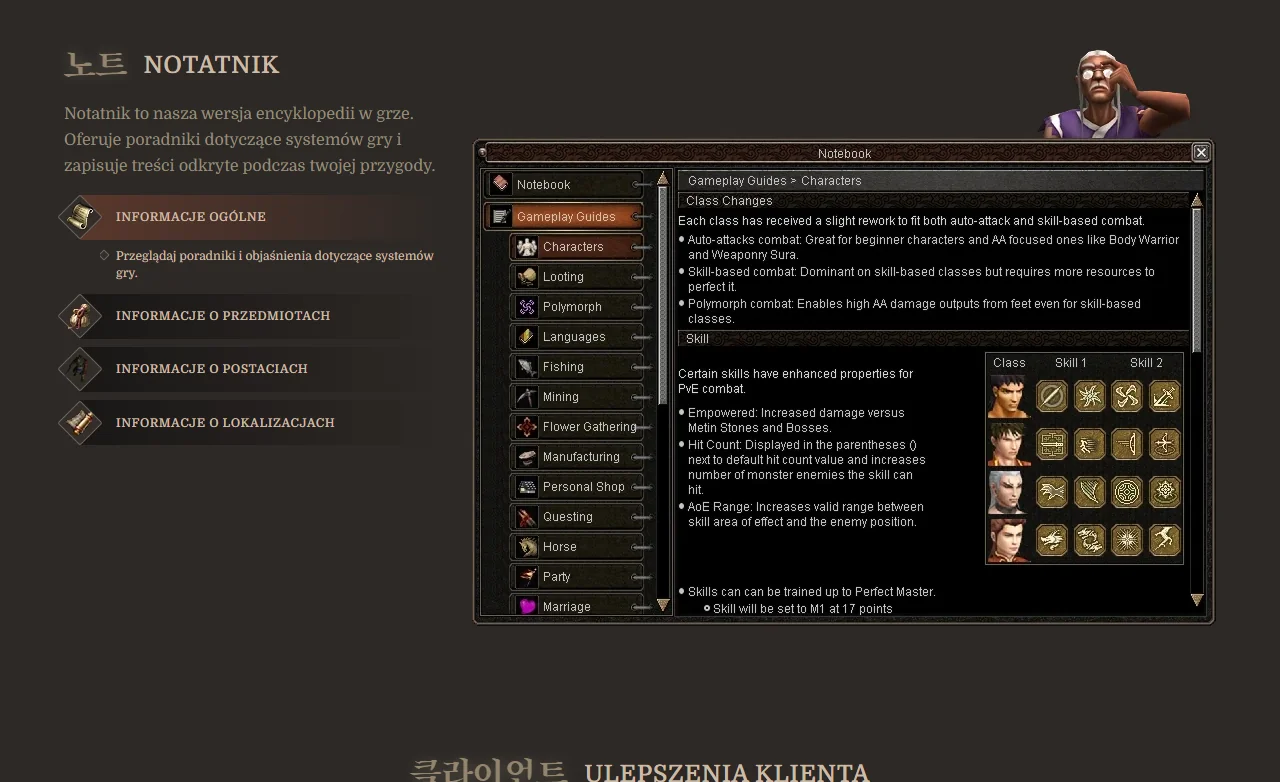Click the 'Gameplay Guides > Characters' breadcrumb
This screenshot has height=782, width=1280.
[775, 181]
